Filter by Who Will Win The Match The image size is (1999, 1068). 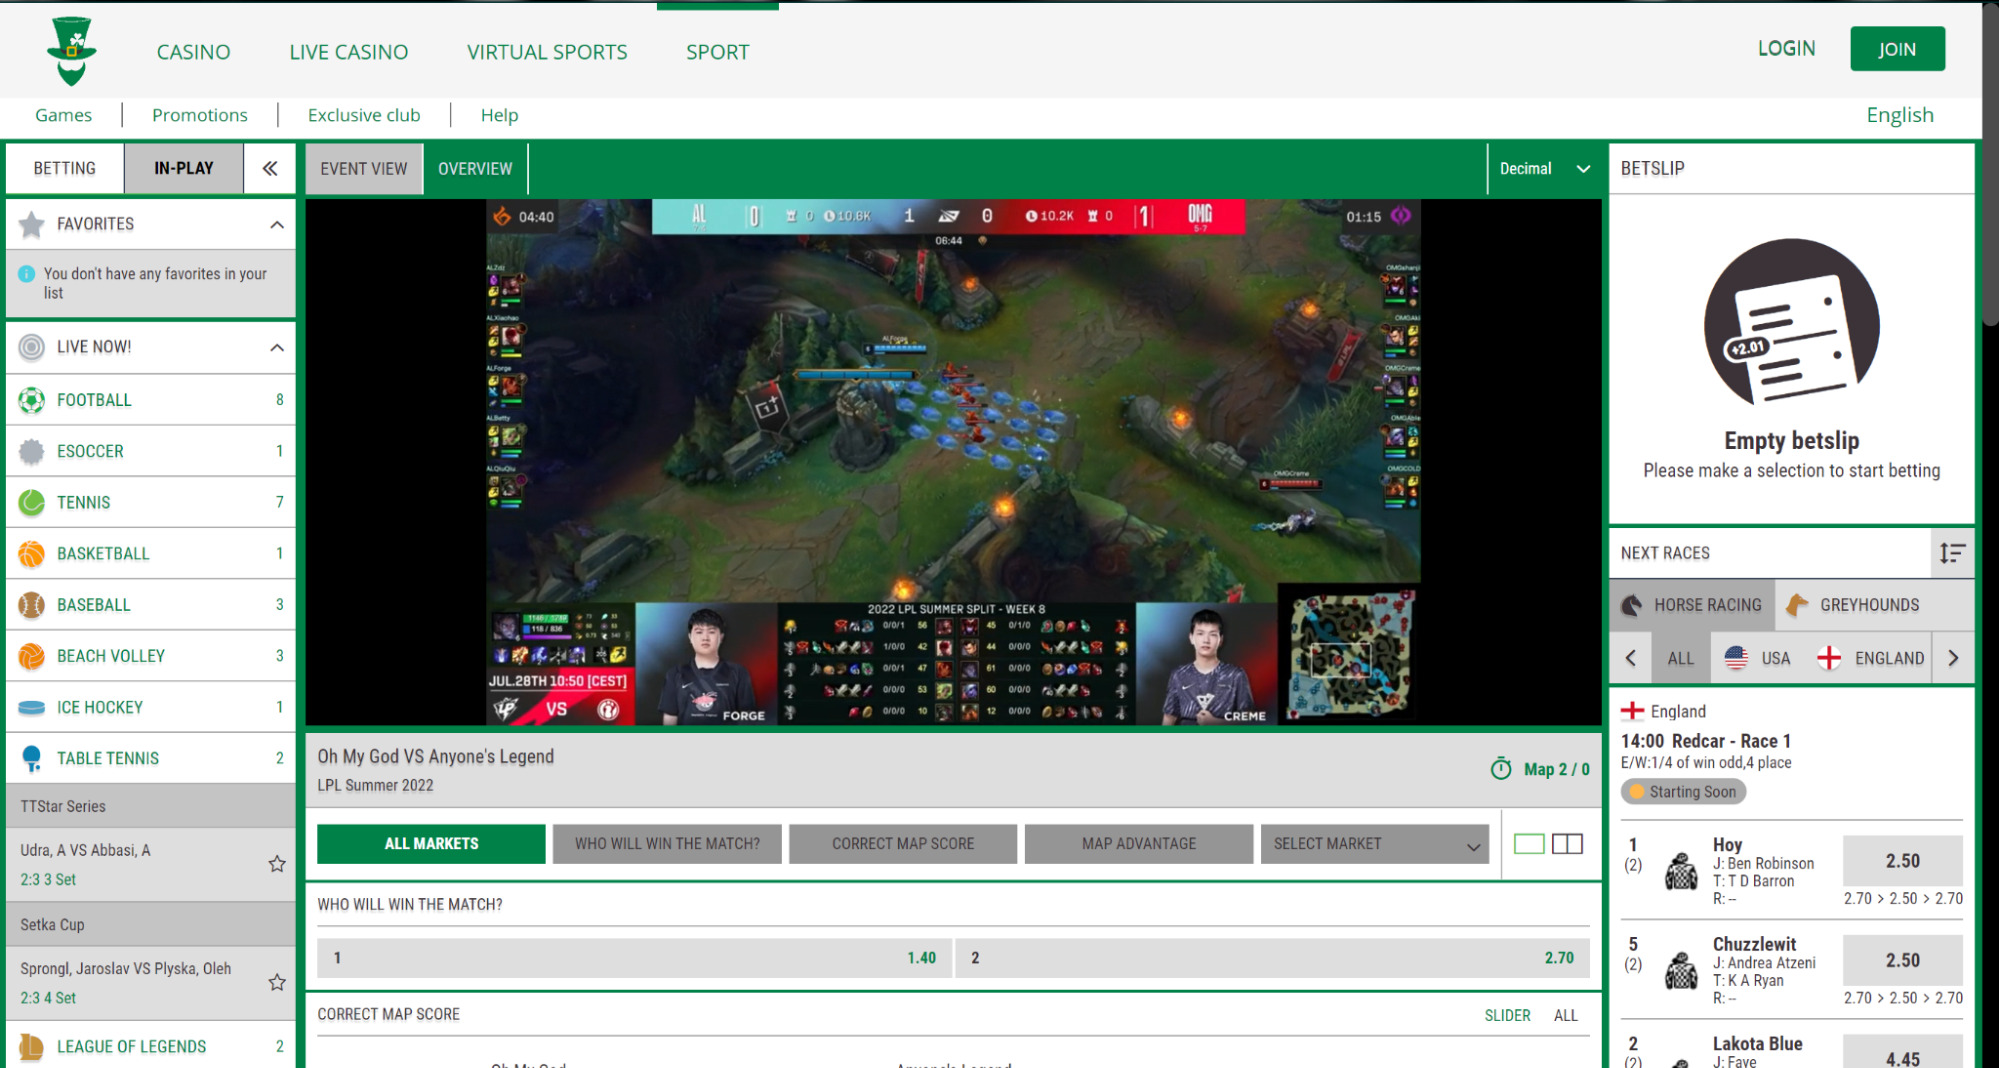coord(667,844)
